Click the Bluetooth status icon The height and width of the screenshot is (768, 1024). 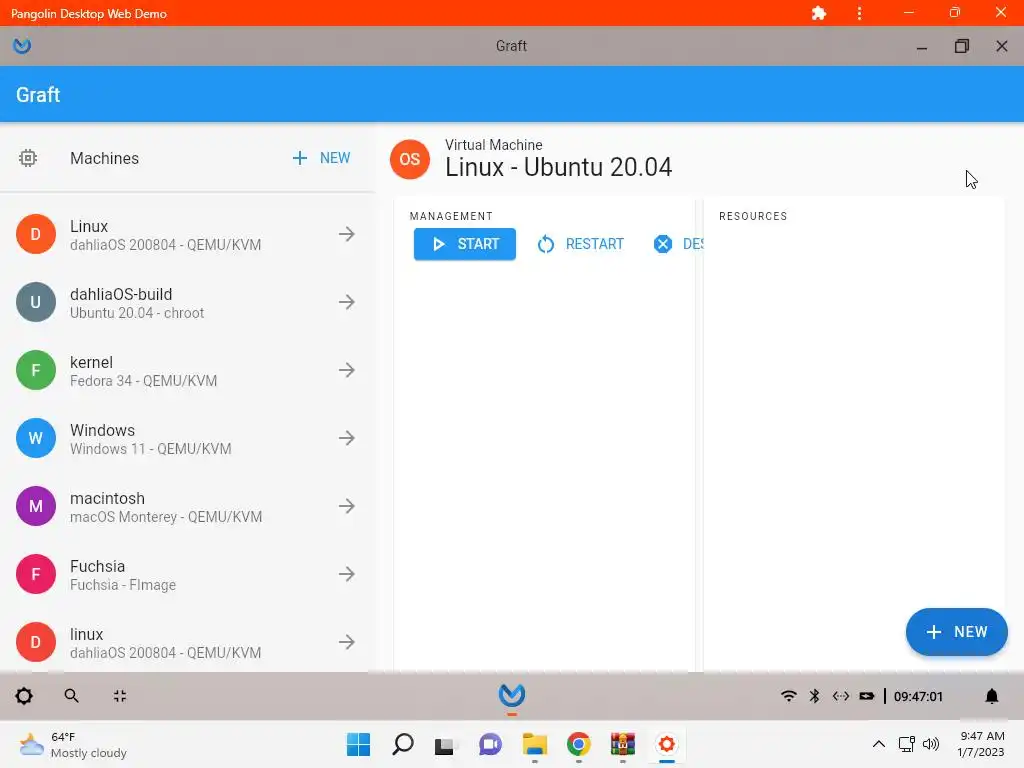pyautogui.click(x=814, y=696)
